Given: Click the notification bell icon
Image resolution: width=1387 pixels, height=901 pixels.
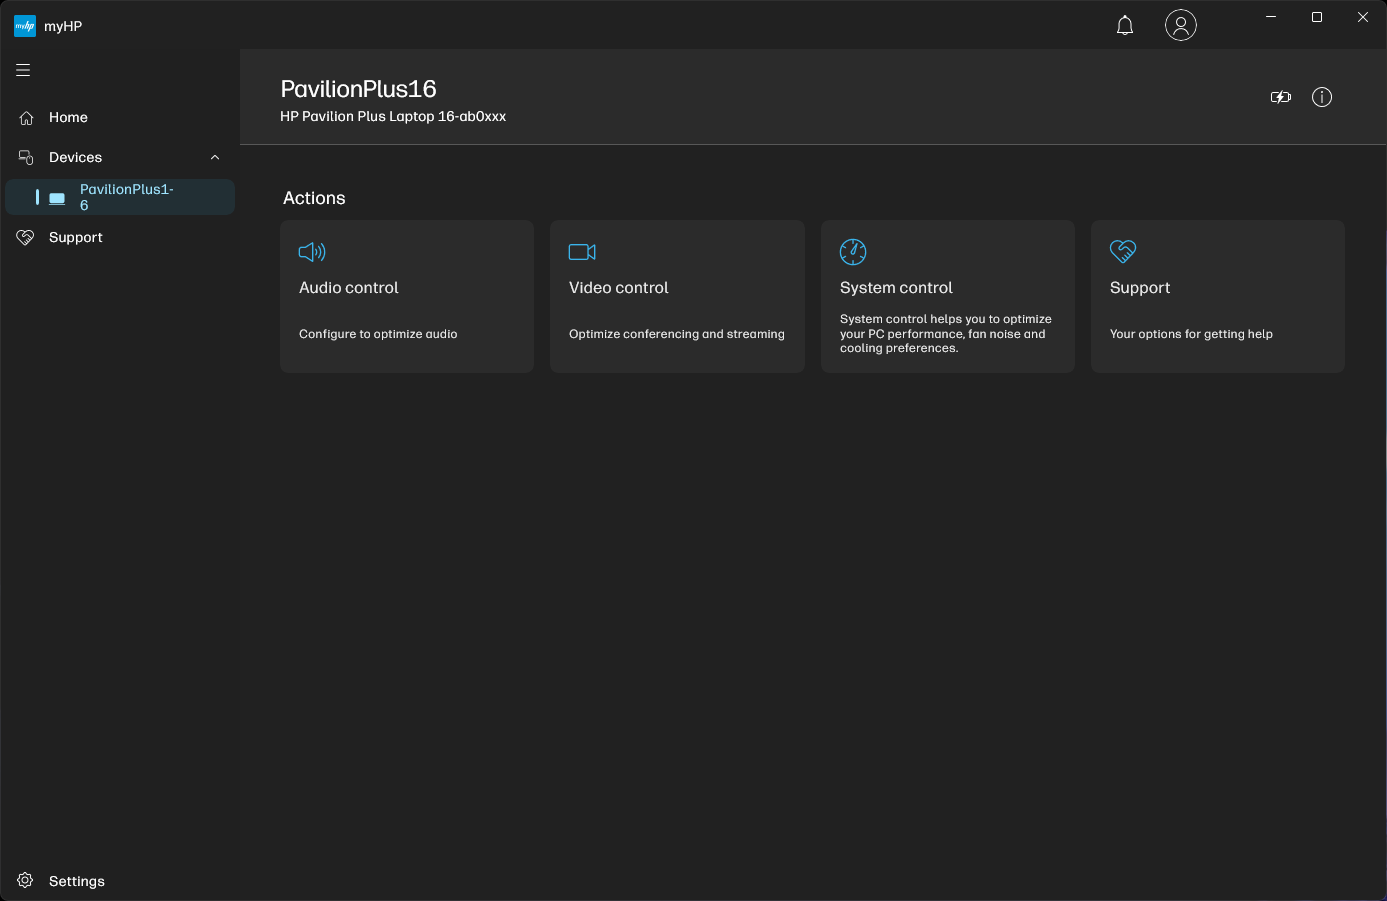Looking at the screenshot, I should click(1125, 26).
